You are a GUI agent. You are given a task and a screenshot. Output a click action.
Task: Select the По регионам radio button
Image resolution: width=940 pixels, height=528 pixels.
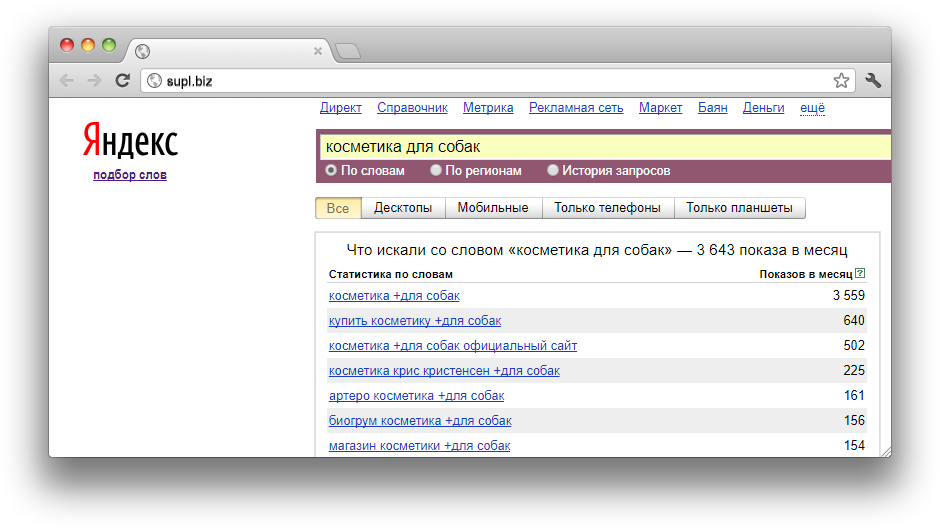(436, 170)
